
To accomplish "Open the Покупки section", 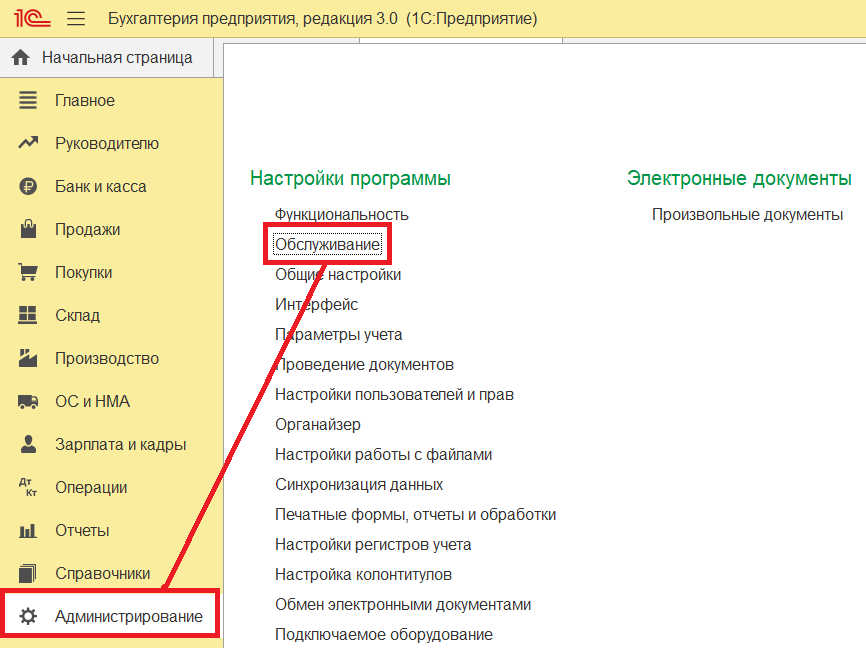I will tap(83, 272).
